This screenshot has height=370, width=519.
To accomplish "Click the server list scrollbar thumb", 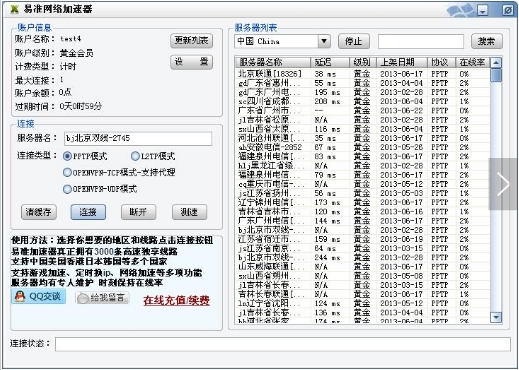I will coord(496,75).
